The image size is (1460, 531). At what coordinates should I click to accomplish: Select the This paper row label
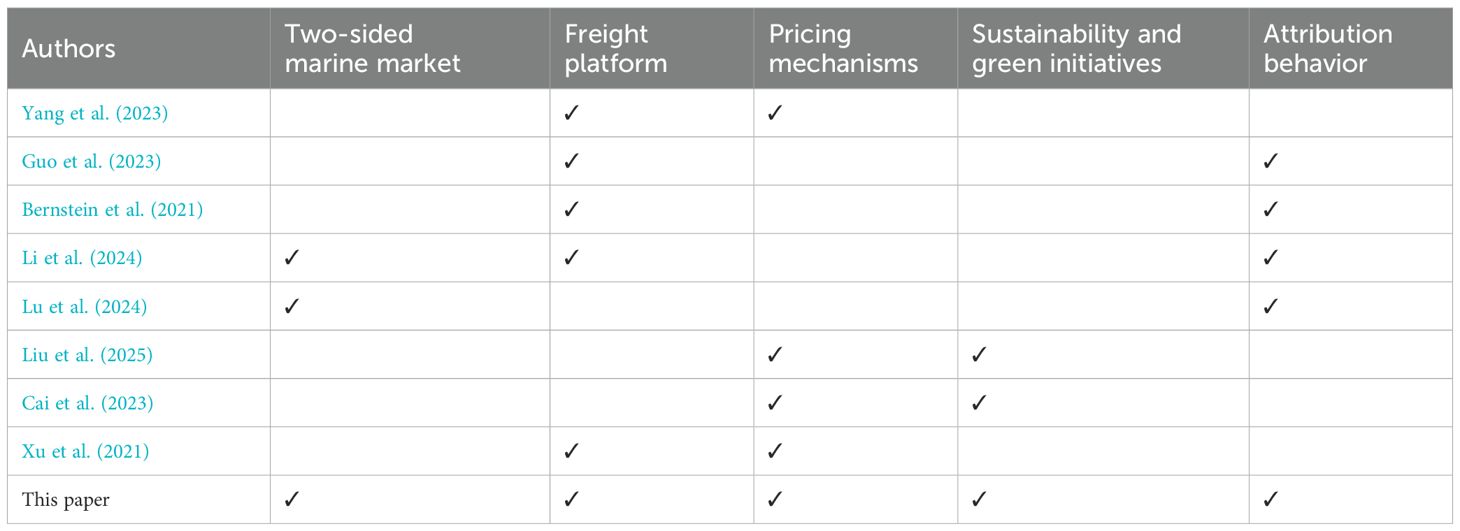coord(65,500)
